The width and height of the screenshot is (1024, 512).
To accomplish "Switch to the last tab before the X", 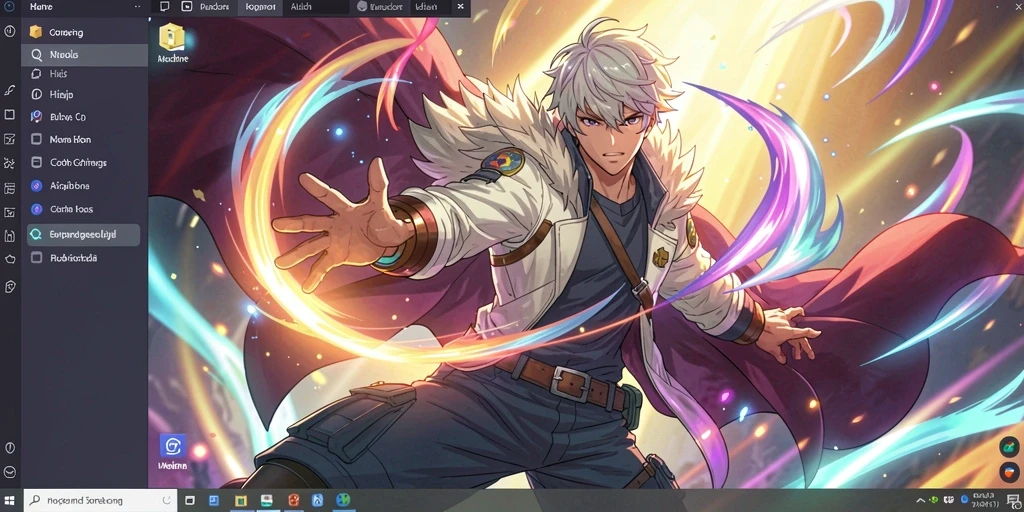I will point(426,7).
